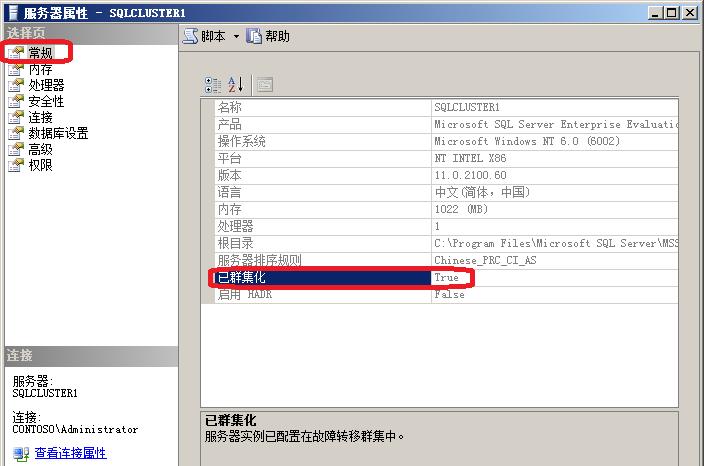Screen dimensions: 704x466
Task: Select the 已群集化 property row
Action: point(322,277)
